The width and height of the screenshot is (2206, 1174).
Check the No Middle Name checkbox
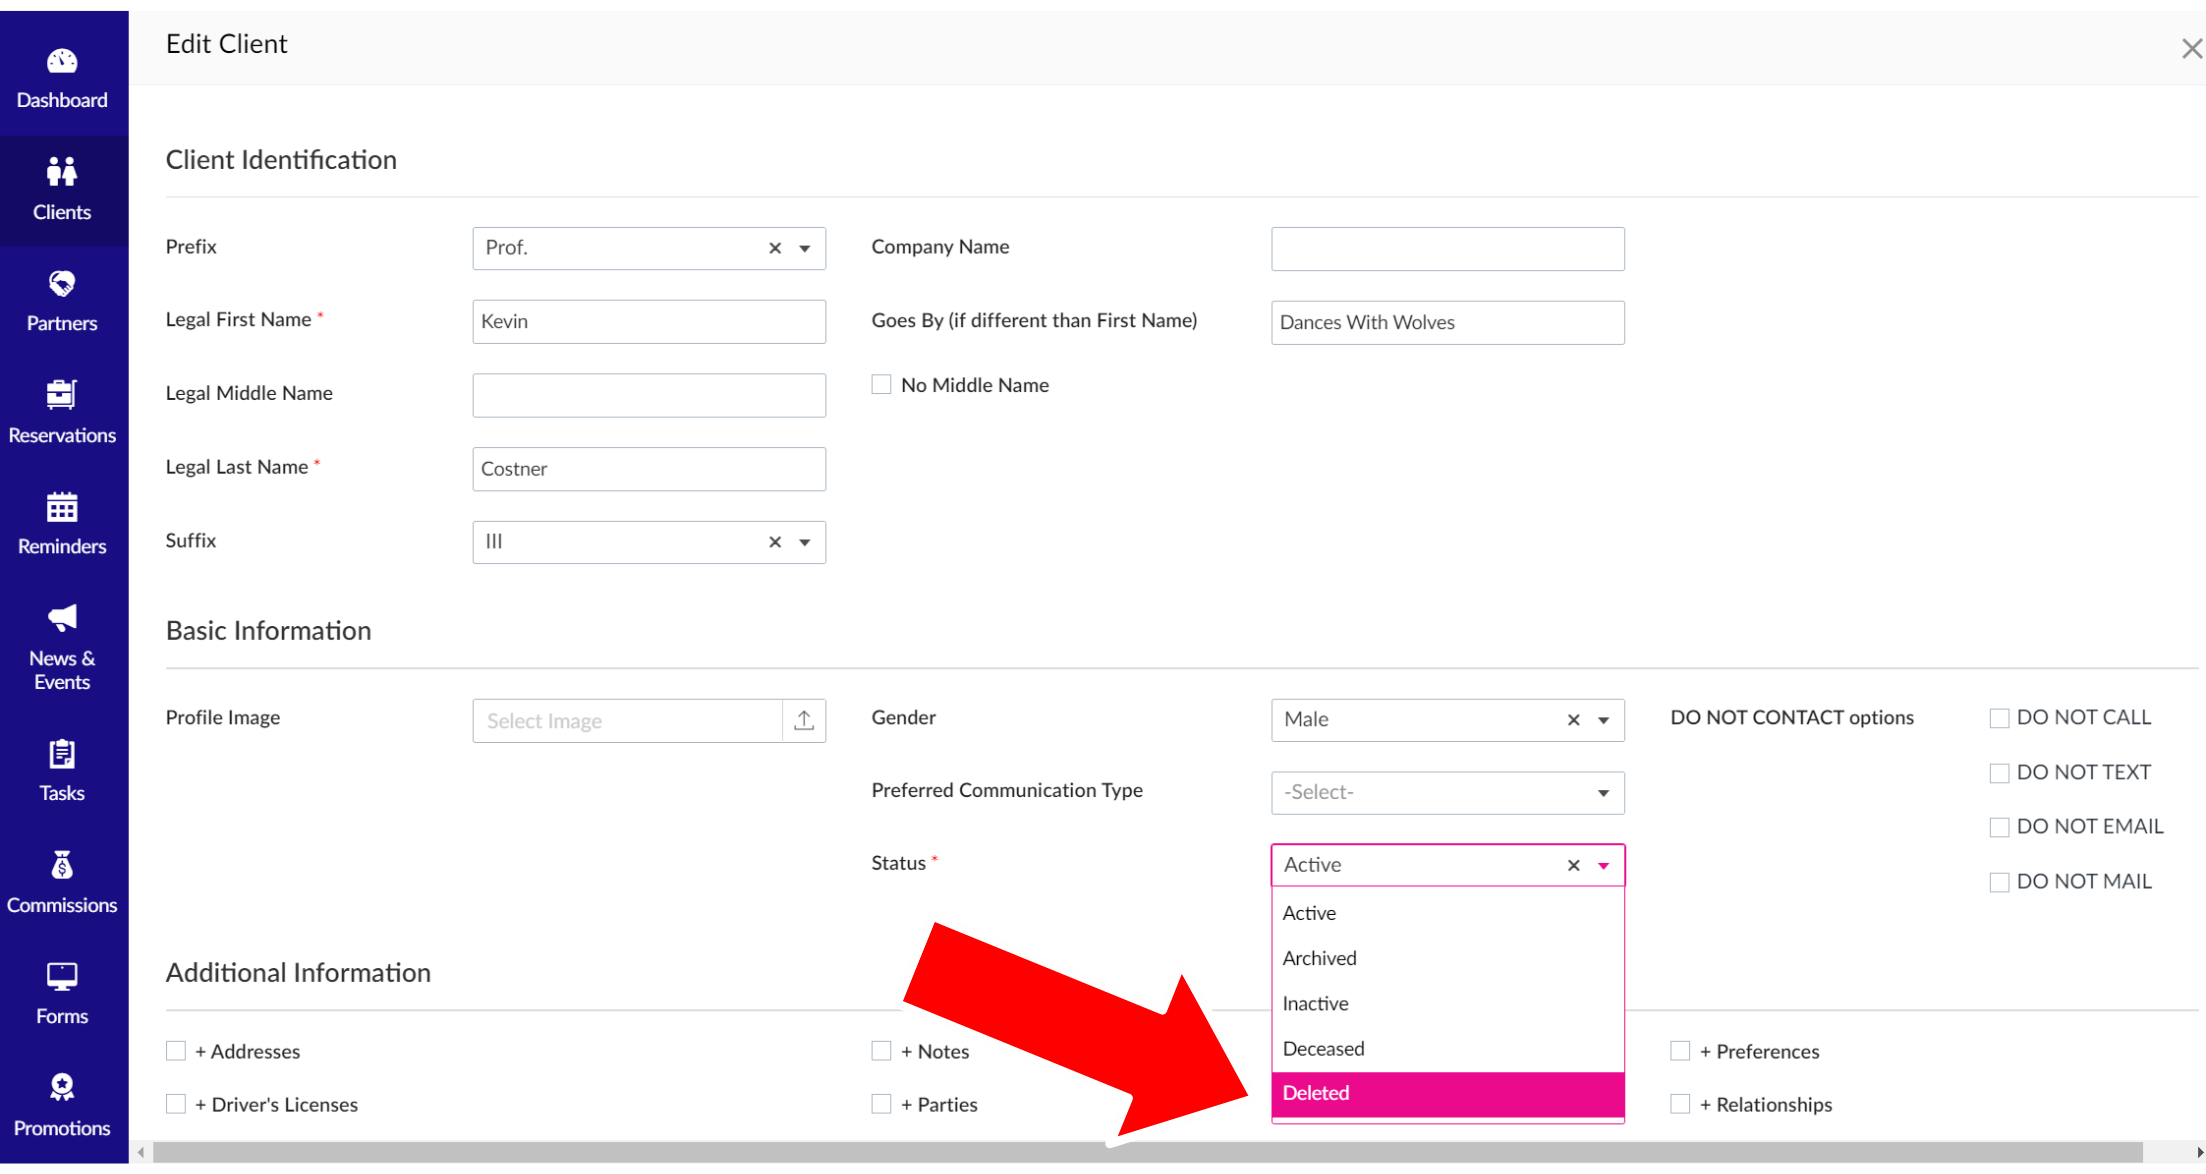(x=881, y=385)
